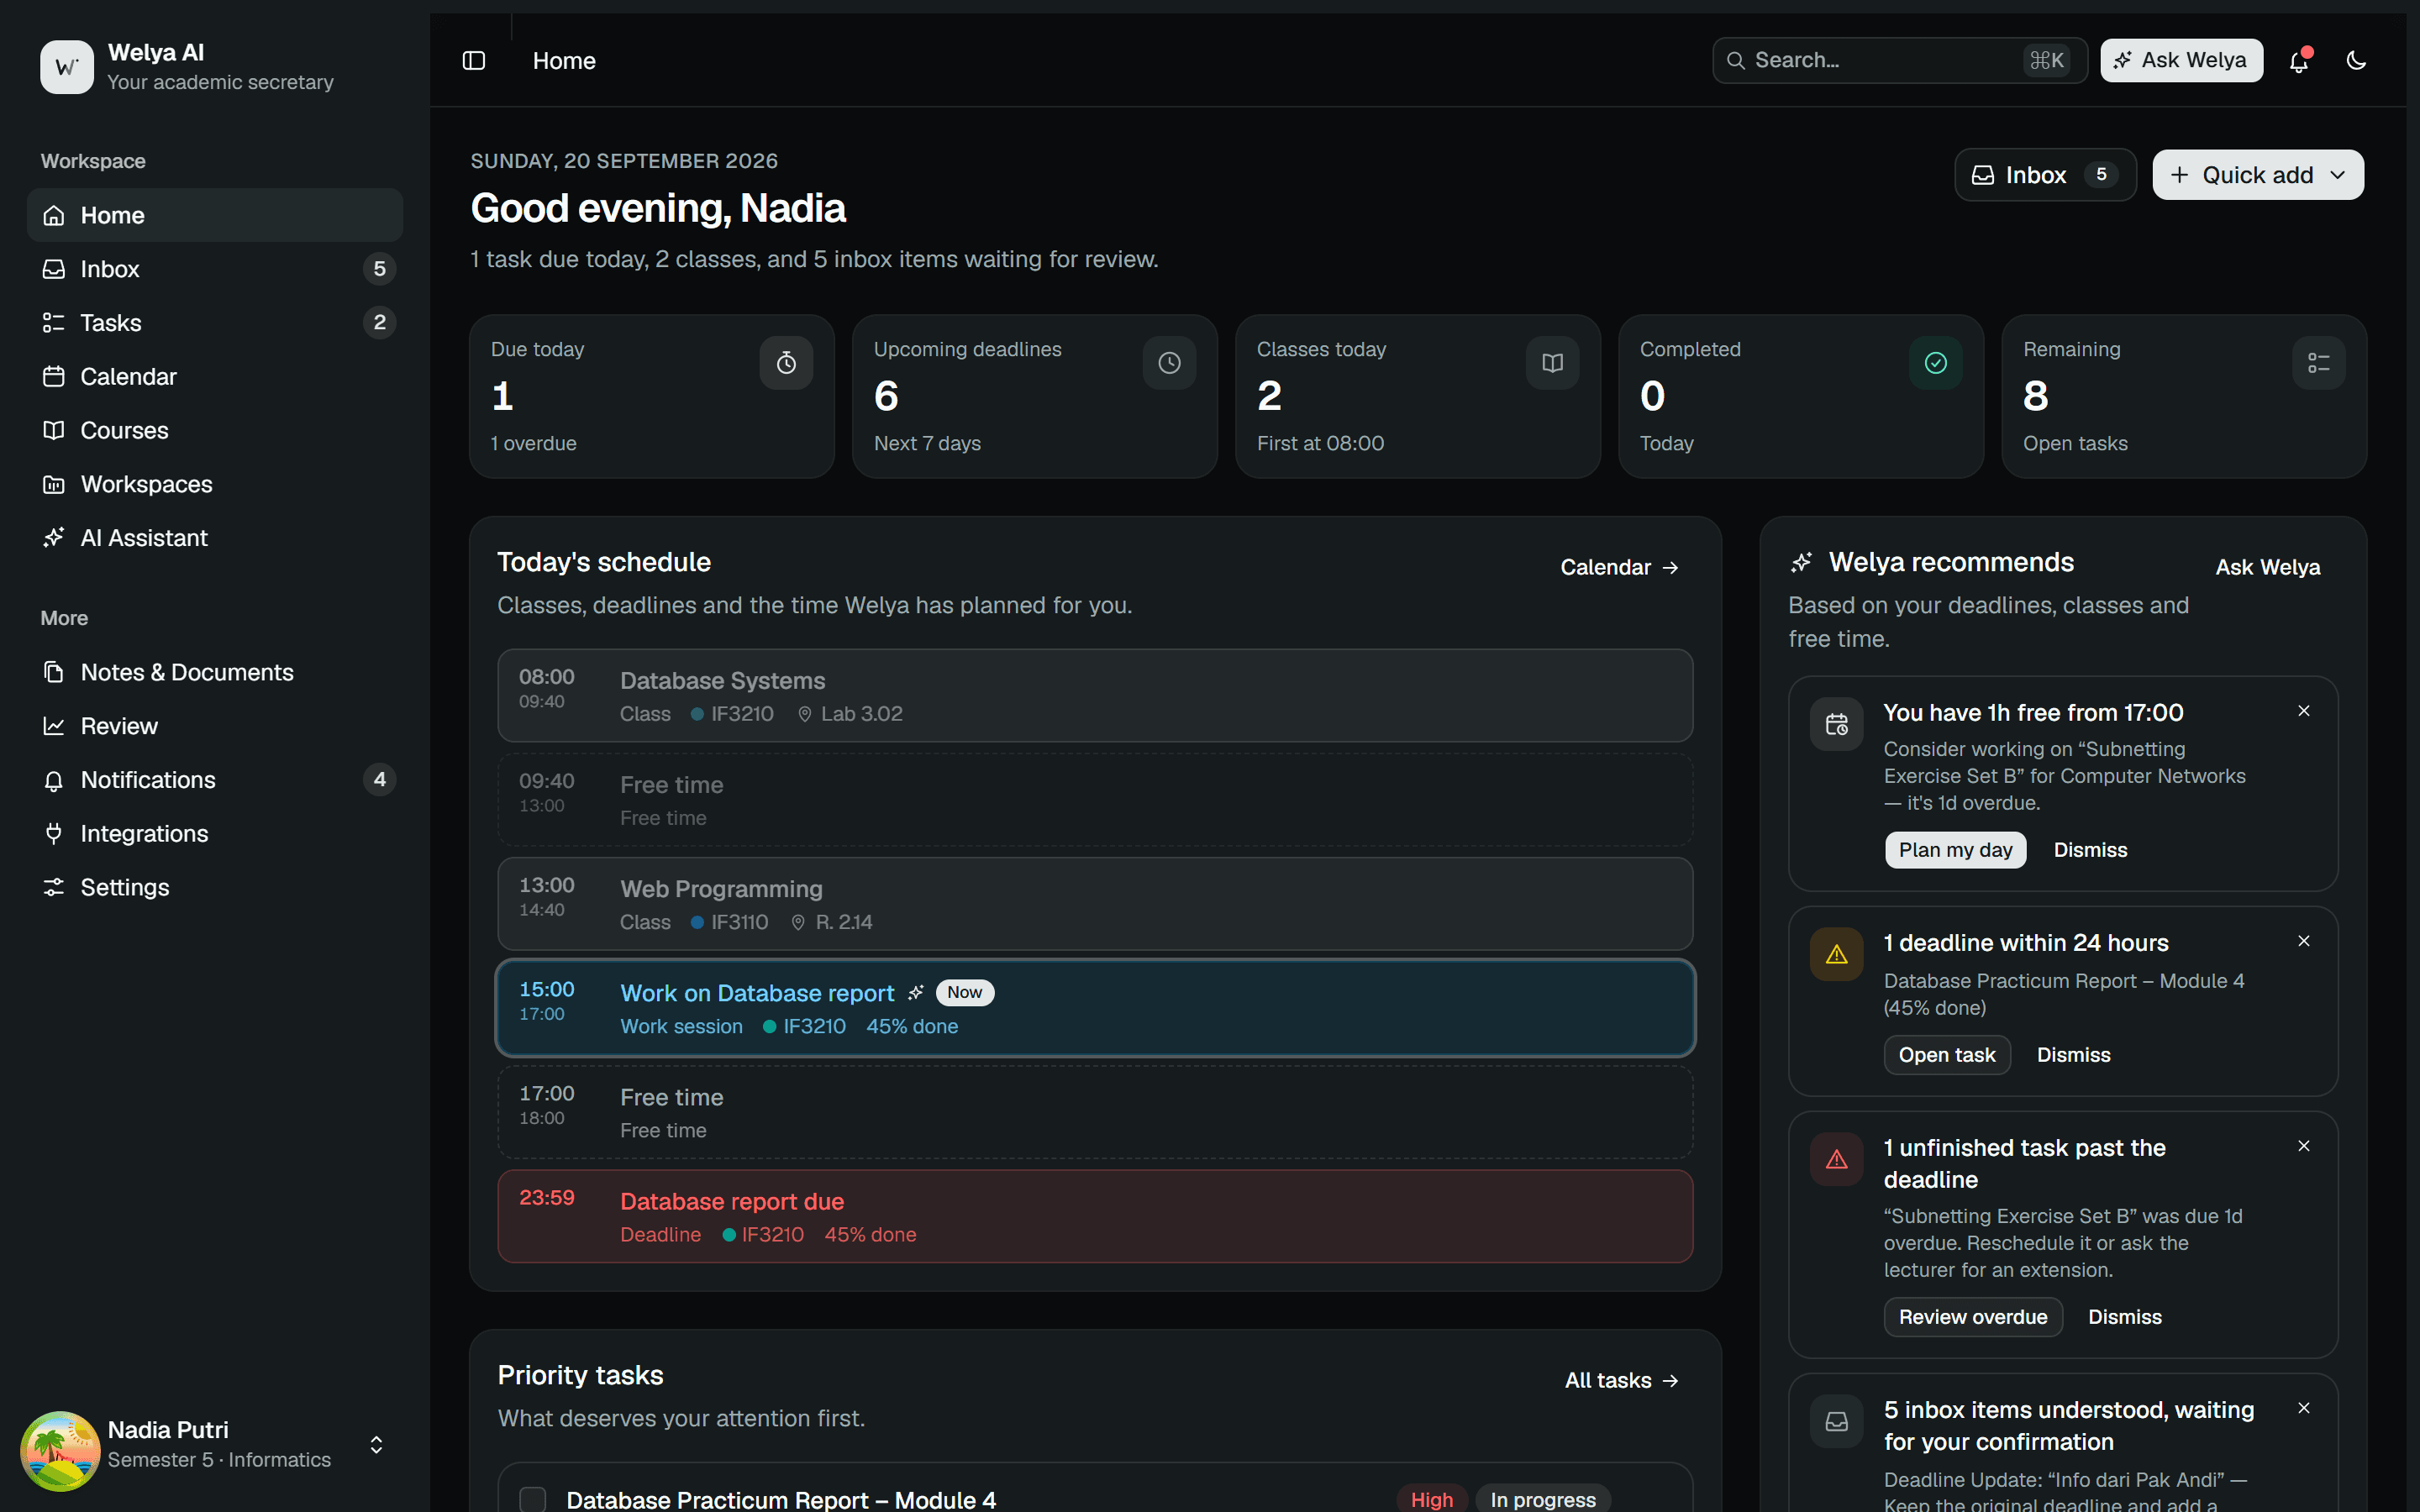Viewport: 2420px width, 1512px height.
Task: Click Dismiss on deadline within 24 hours card
Action: tap(2073, 1055)
